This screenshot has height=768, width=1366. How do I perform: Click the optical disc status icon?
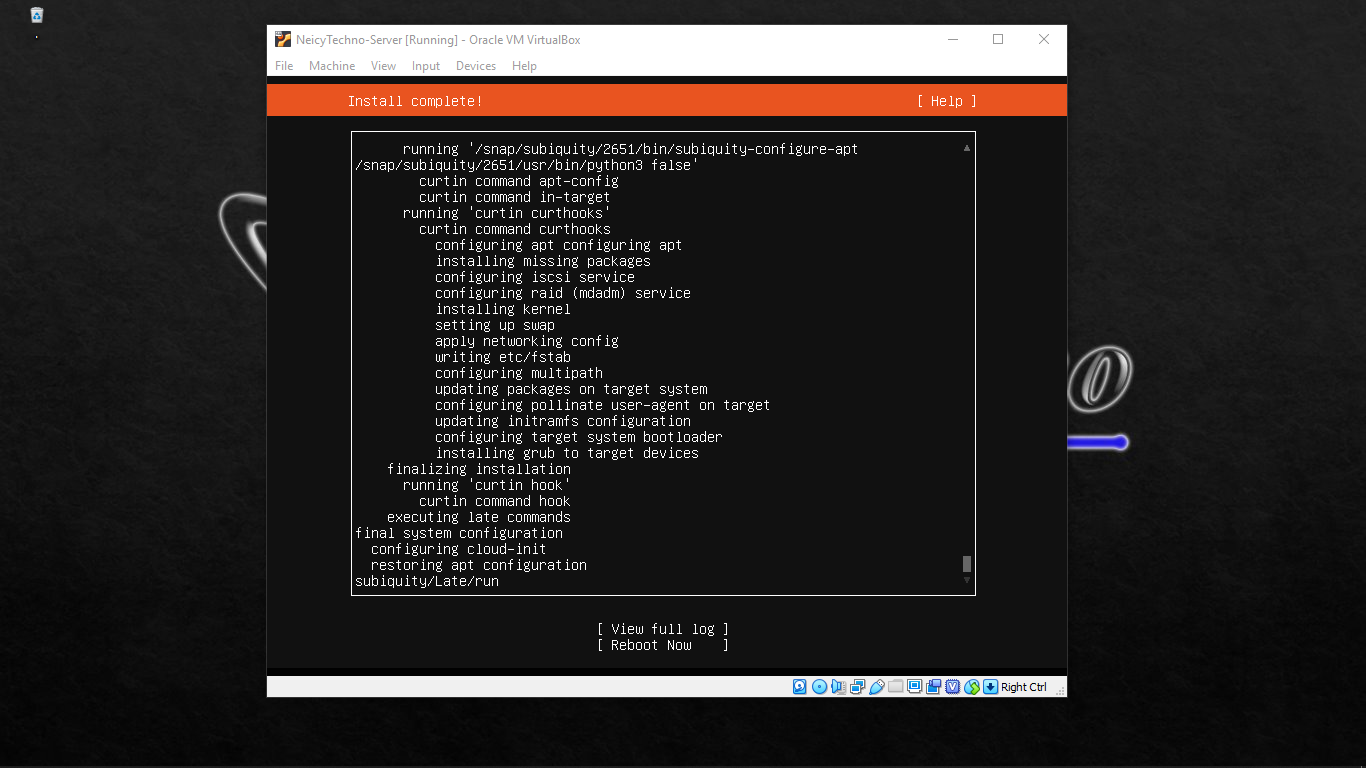pyautogui.click(x=819, y=687)
